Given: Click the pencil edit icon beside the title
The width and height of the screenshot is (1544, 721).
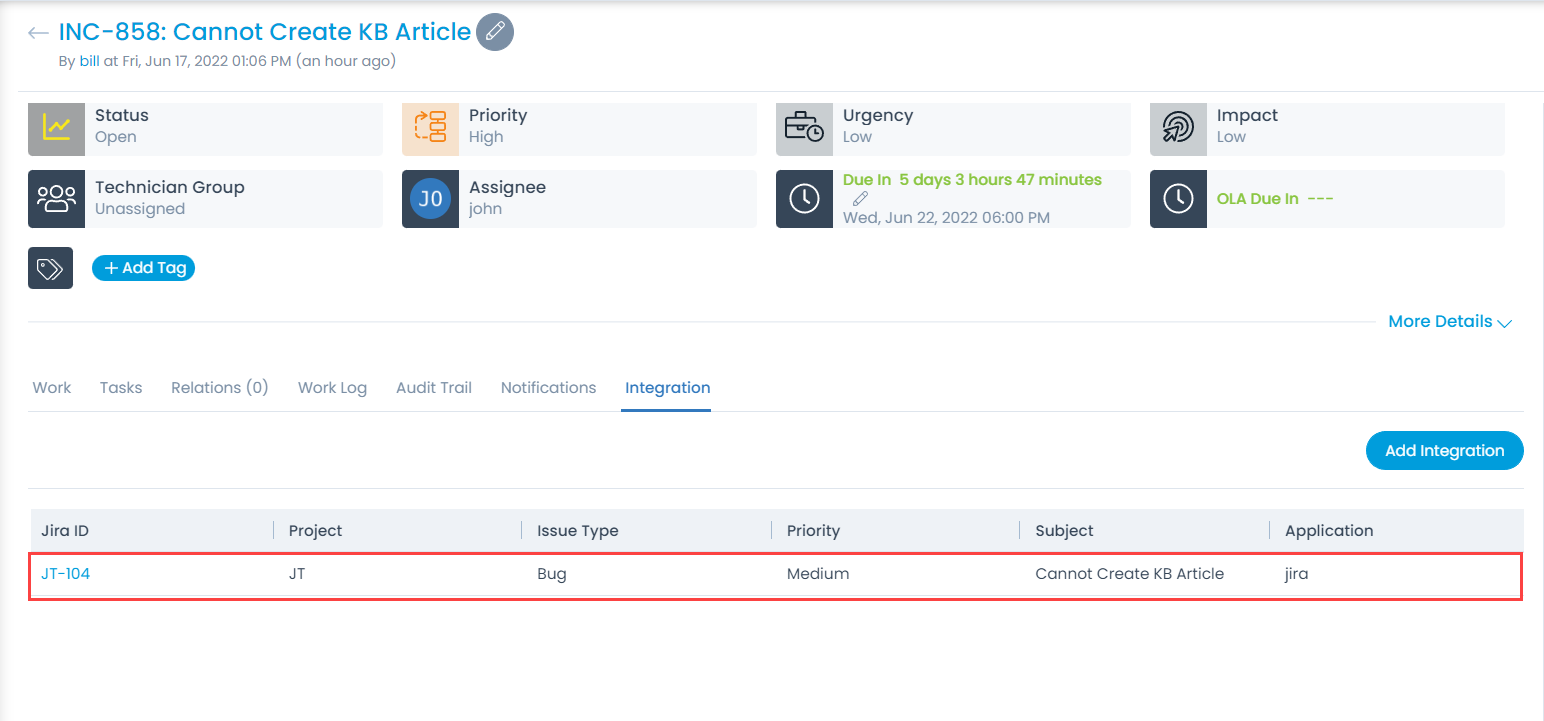Looking at the screenshot, I should coord(494,32).
